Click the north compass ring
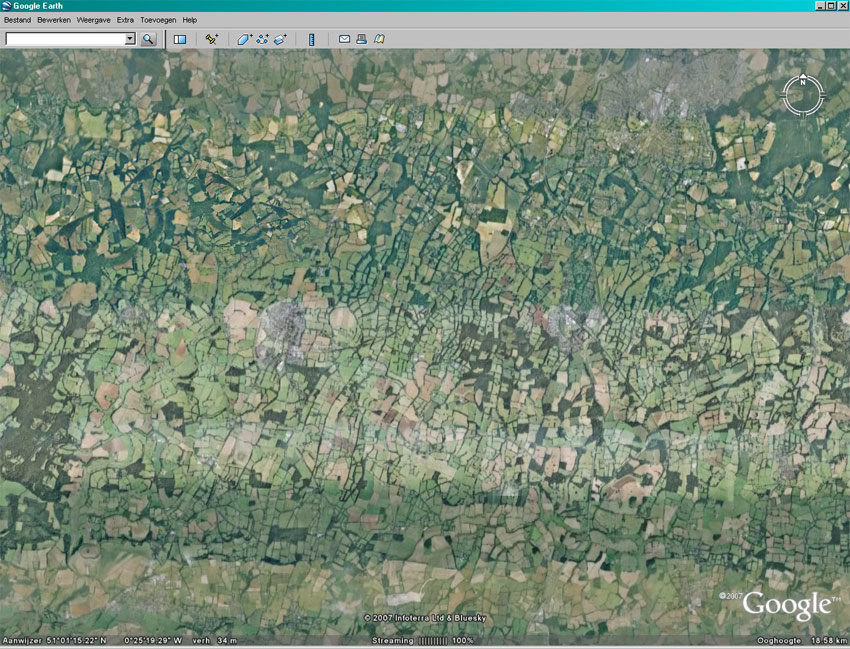The width and height of the screenshot is (850, 649). tap(803, 95)
